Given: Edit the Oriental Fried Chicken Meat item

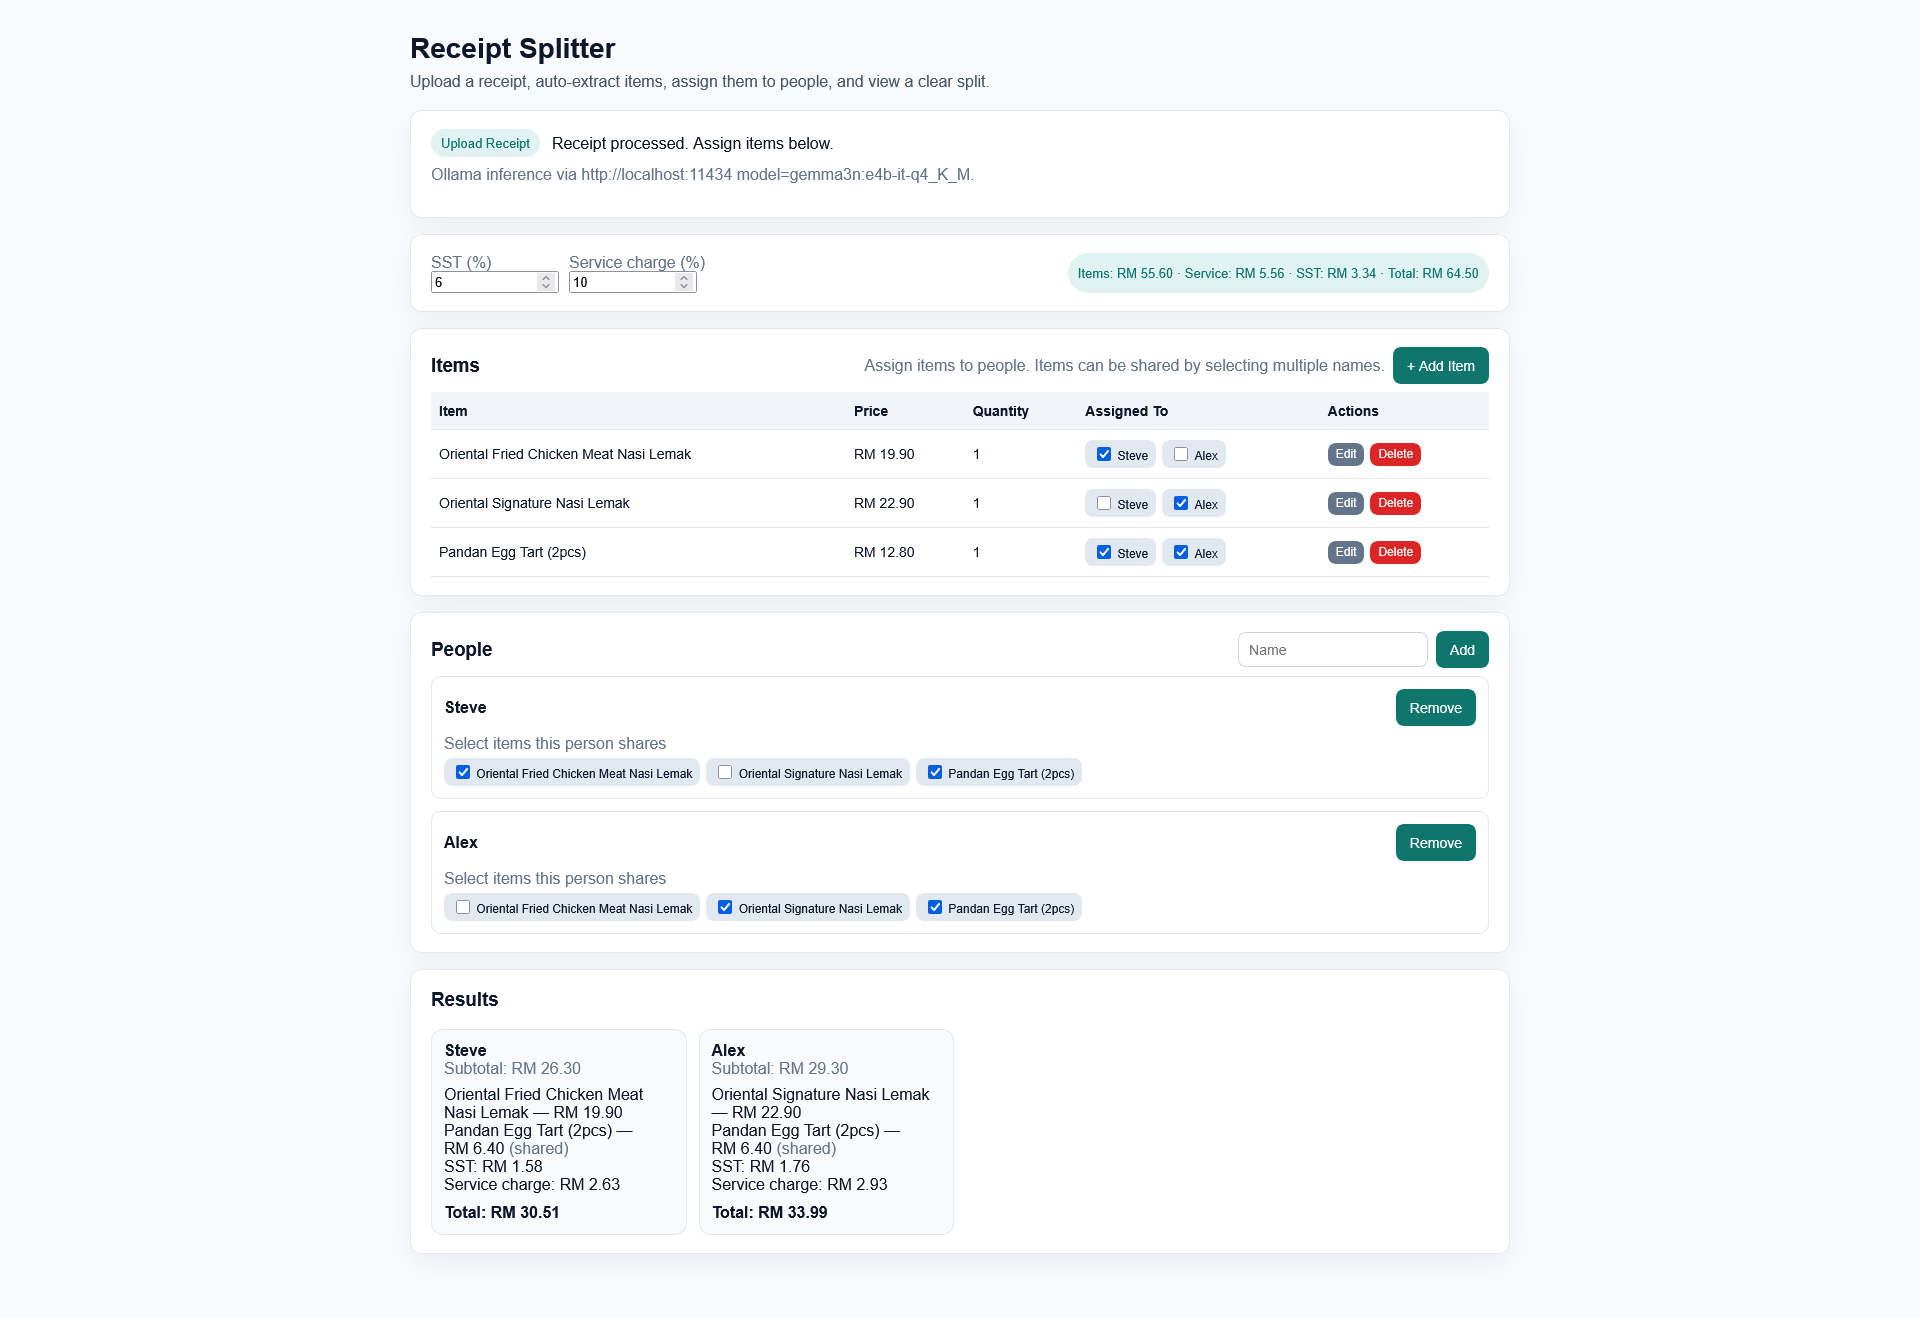Looking at the screenshot, I should (x=1345, y=454).
